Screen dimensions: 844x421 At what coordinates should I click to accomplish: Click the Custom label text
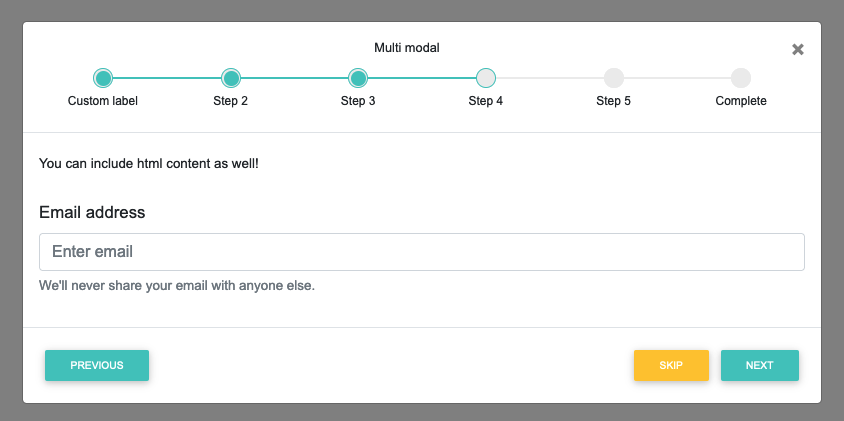click(103, 101)
